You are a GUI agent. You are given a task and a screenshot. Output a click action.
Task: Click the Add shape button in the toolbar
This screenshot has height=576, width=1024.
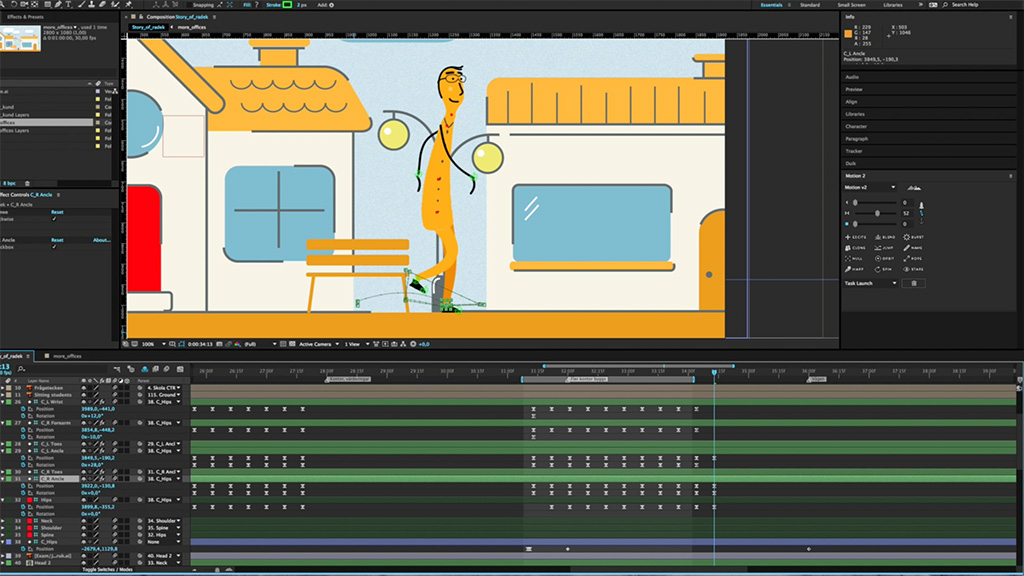[332, 5]
